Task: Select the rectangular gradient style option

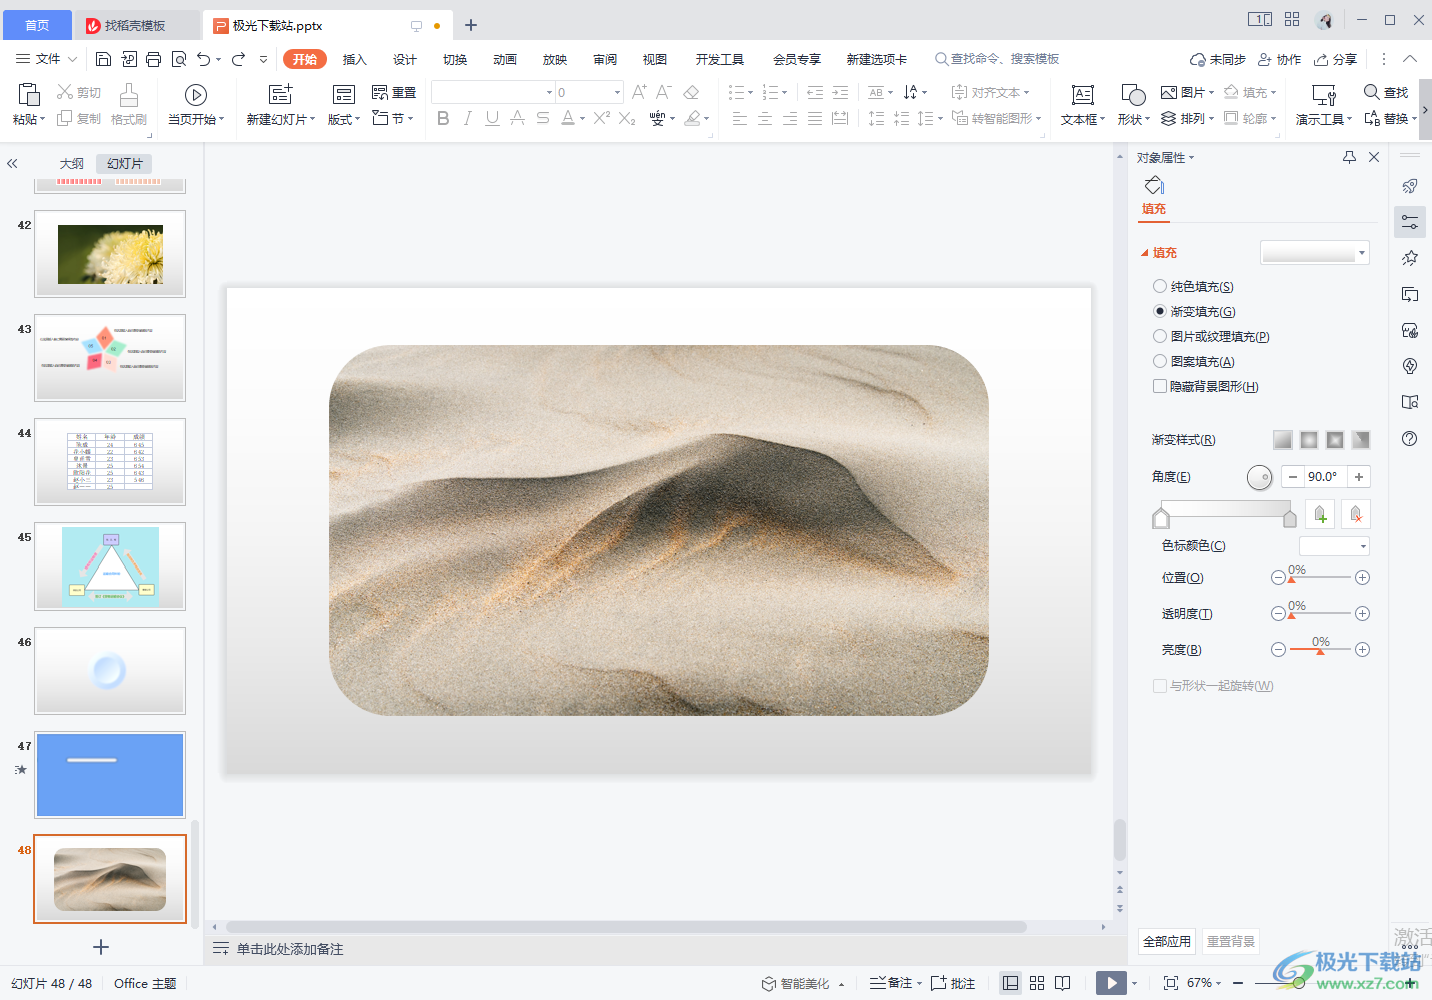Action: click(x=1335, y=440)
